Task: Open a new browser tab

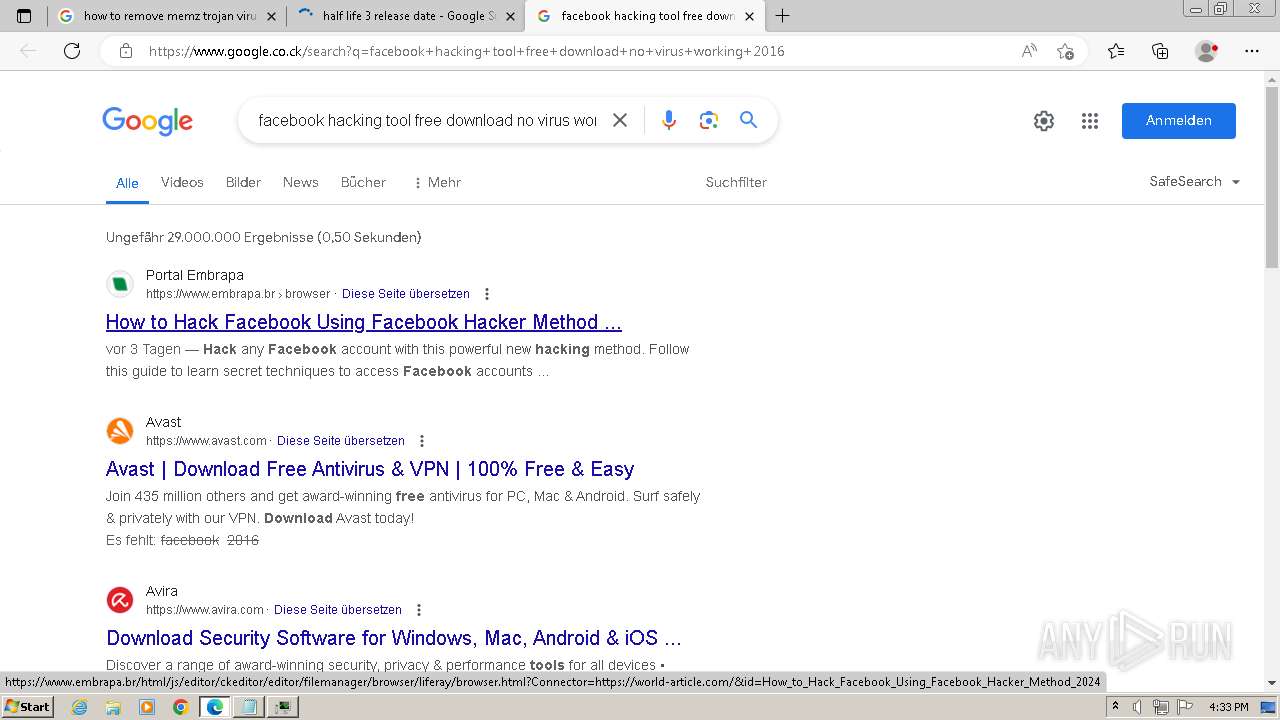Action: point(783,16)
